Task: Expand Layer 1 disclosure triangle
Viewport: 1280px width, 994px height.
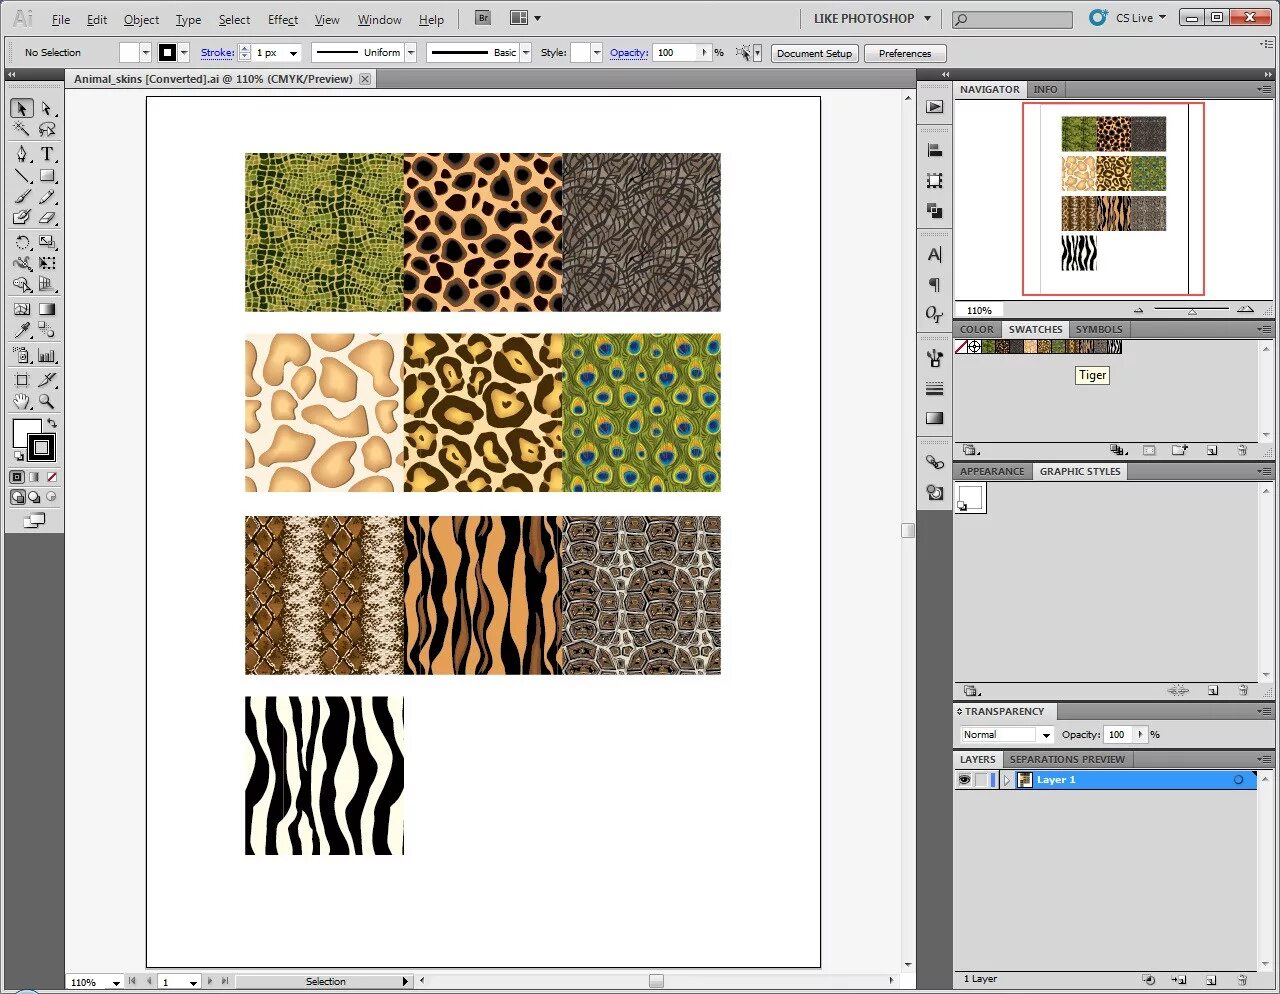Action: click(x=1006, y=780)
